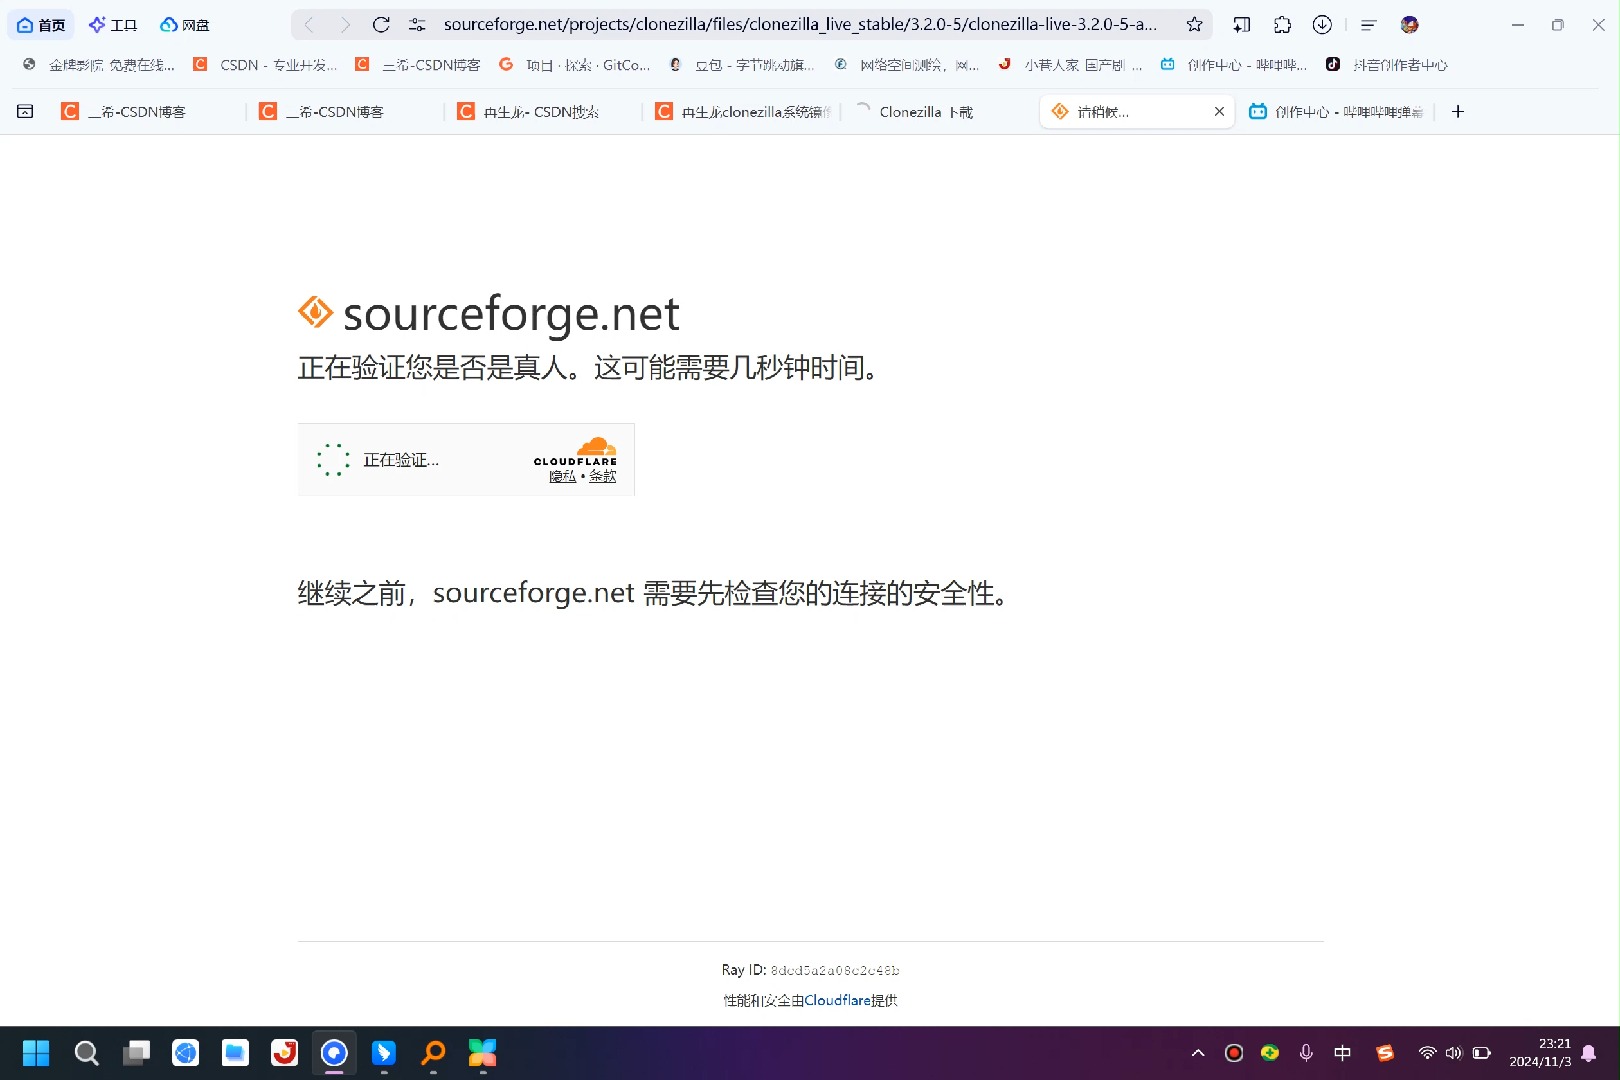Image resolution: width=1620 pixels, height=1080 pixels.
Task: Bookmark this page with the star icon
Action: 1194,25
